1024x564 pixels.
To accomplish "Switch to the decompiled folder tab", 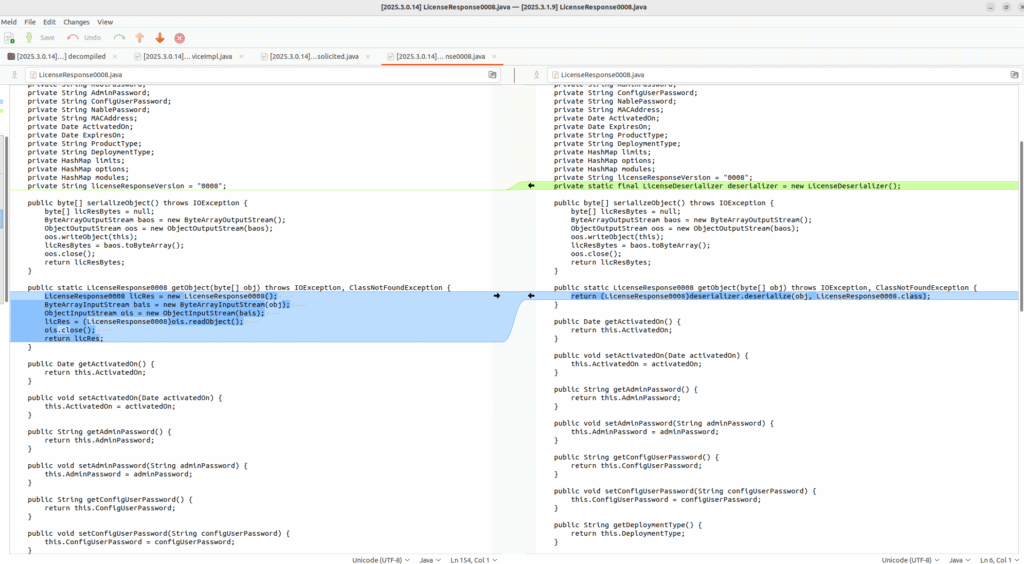I will click(x=60, y=56).
